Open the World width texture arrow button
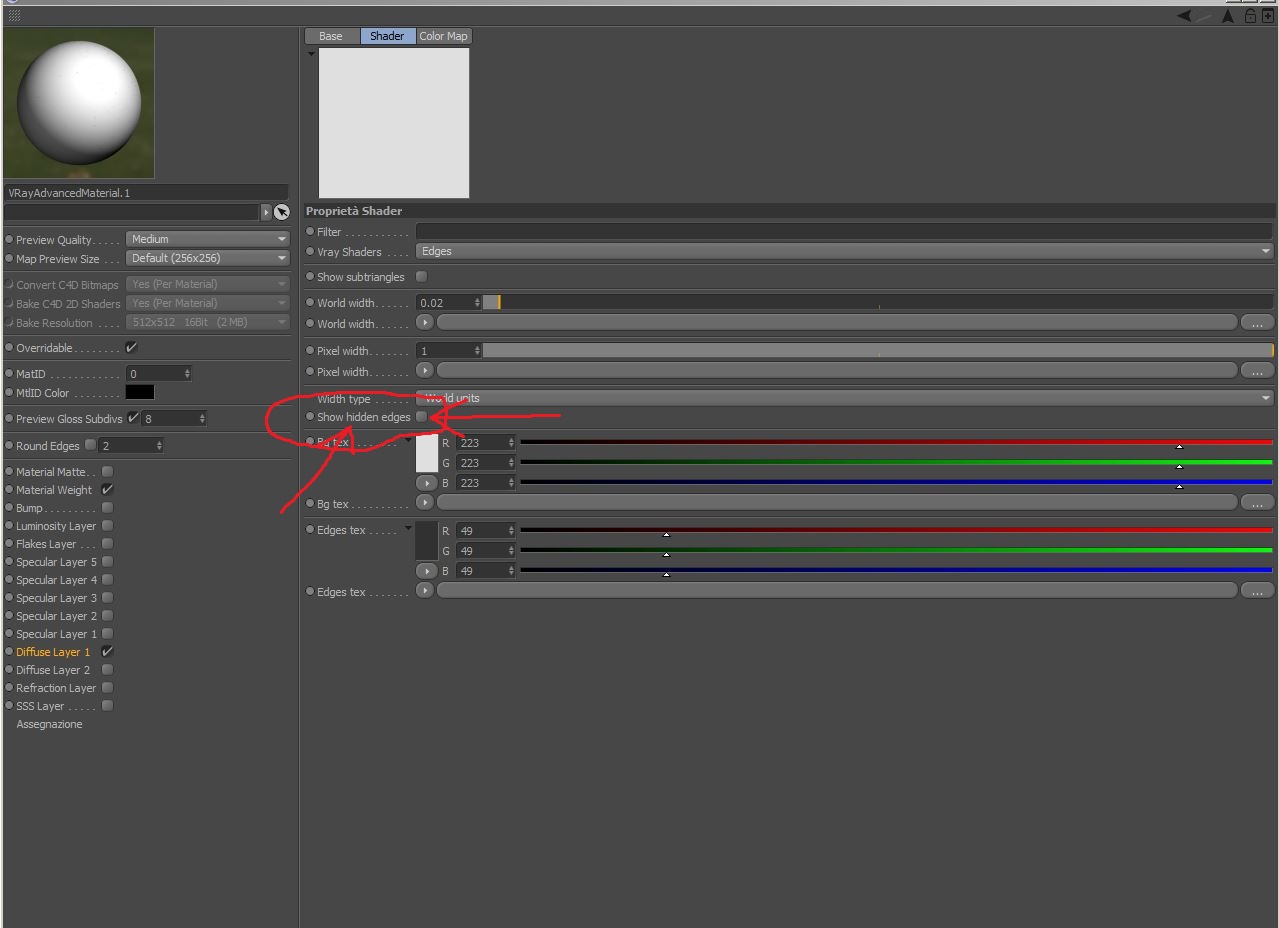The image size is (1279, 928). (425, 322)
